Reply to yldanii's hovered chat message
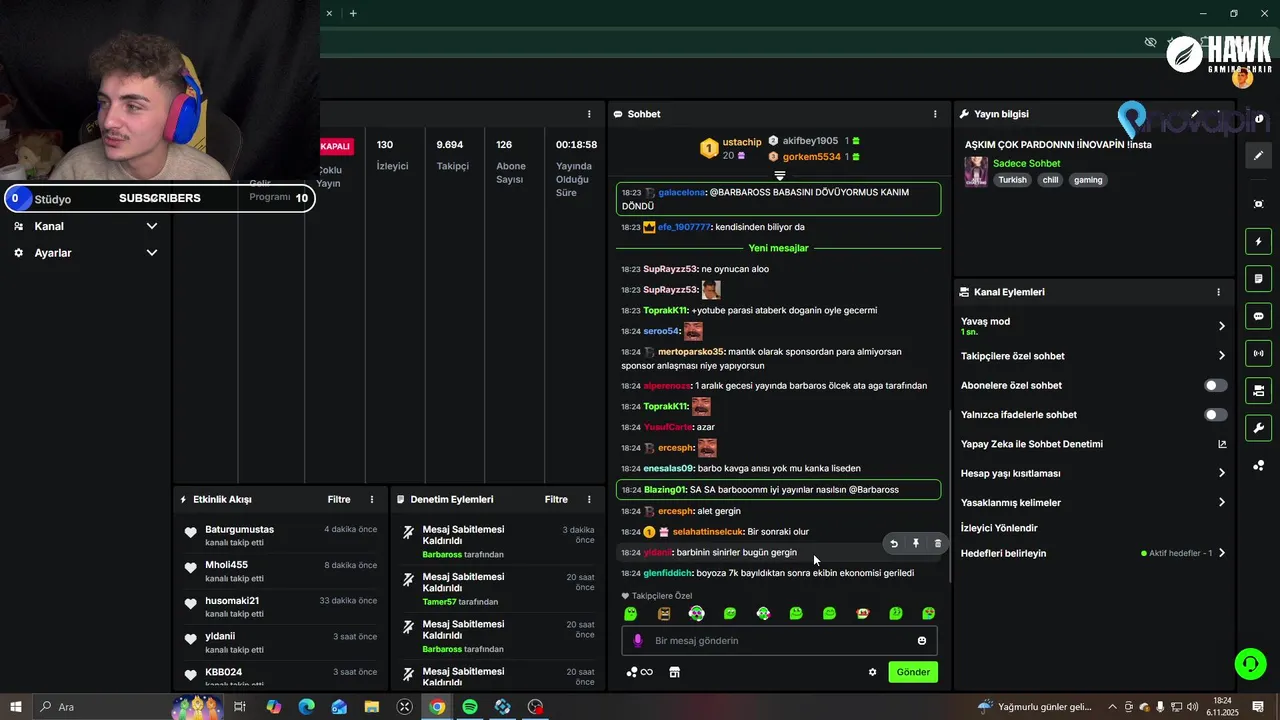 coord(894,544)
